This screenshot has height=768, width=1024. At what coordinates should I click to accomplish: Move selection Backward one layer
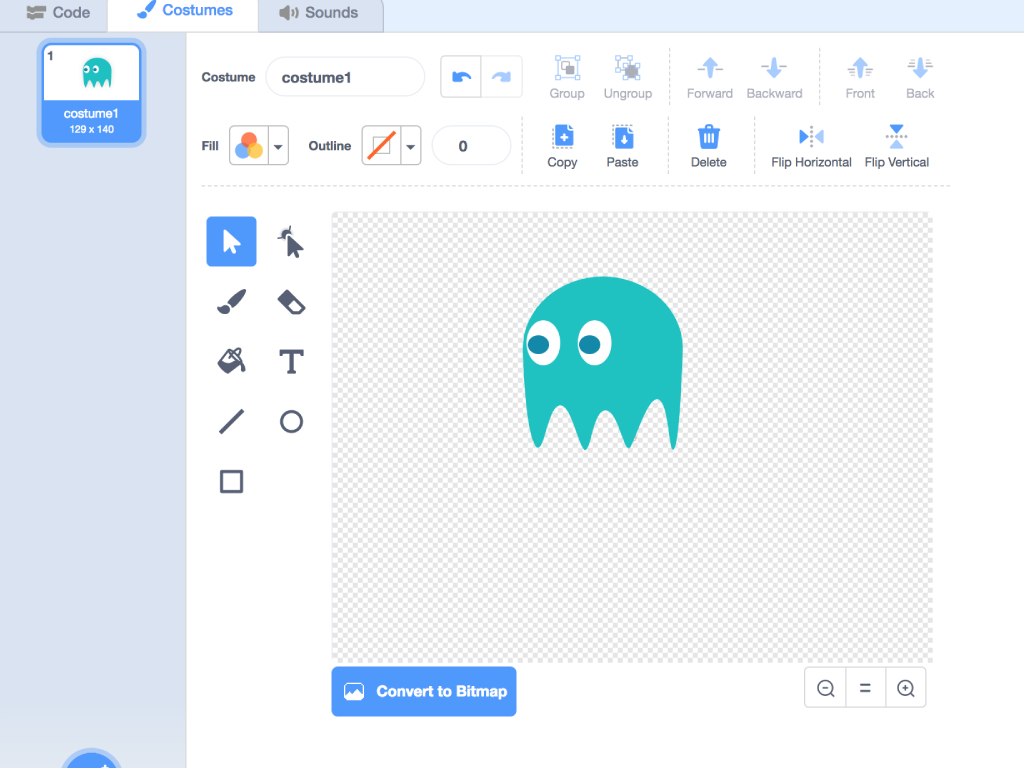[x=774, y=77]
